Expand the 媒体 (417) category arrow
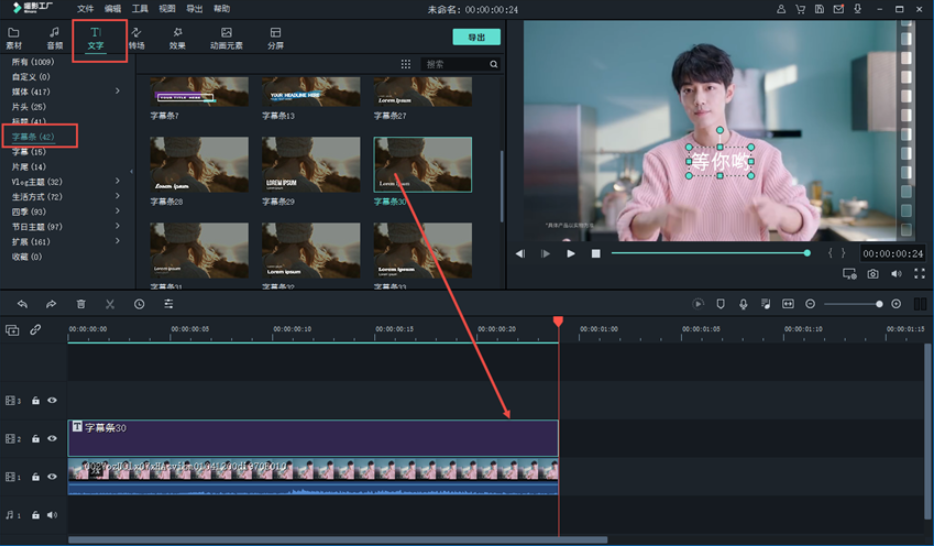The width and height of the screenshot is (934, 552). (x=117, y=91)
